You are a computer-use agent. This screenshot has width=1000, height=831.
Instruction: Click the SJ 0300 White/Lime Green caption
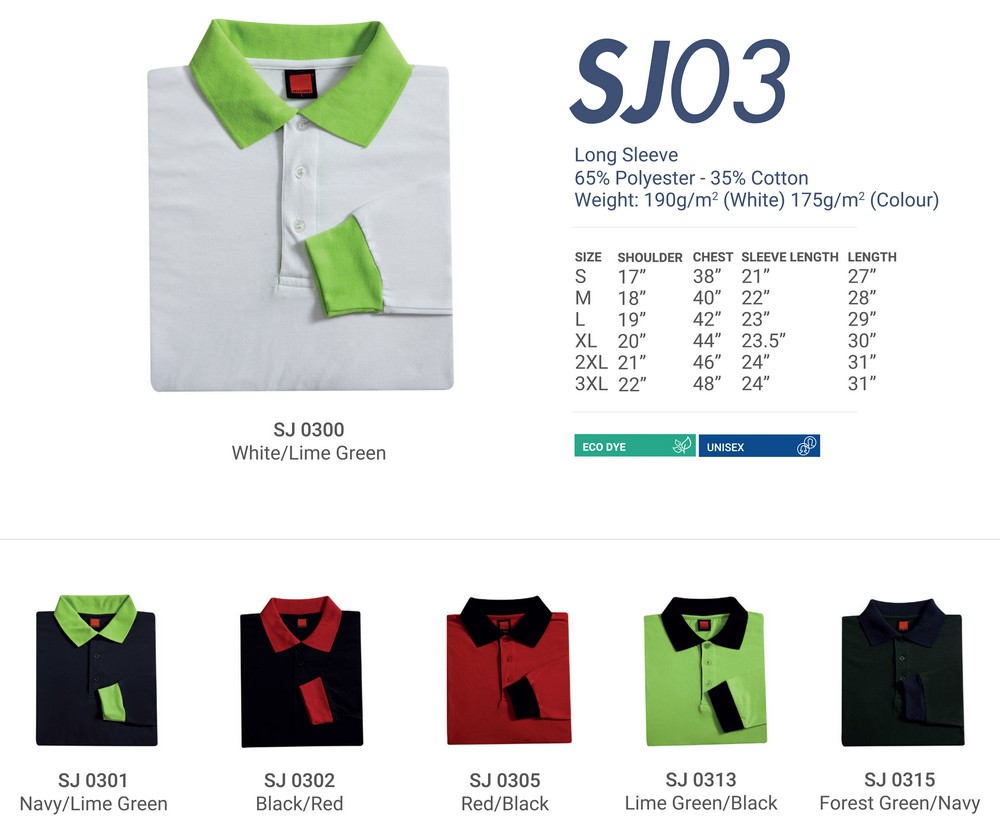point(309,441)
